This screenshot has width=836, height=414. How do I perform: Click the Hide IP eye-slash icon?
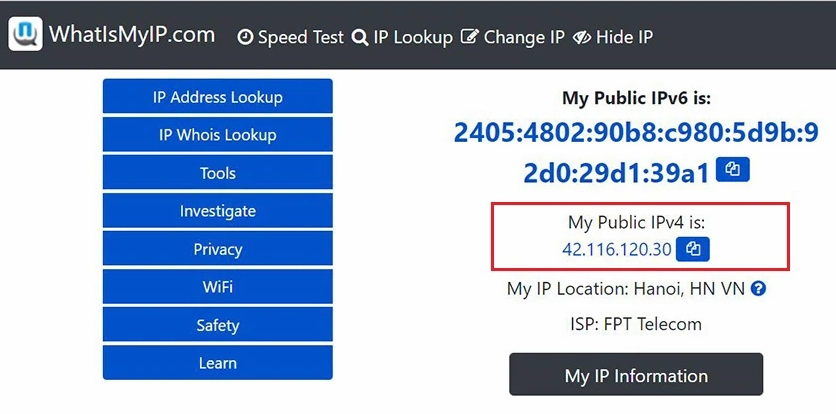pyautogui.click(x=582, y=37)
